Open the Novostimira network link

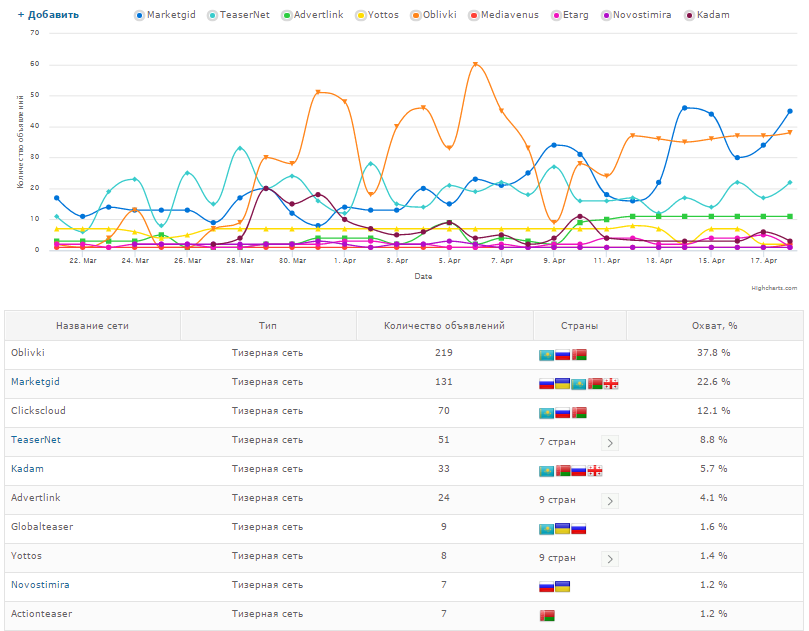(40, 585)
